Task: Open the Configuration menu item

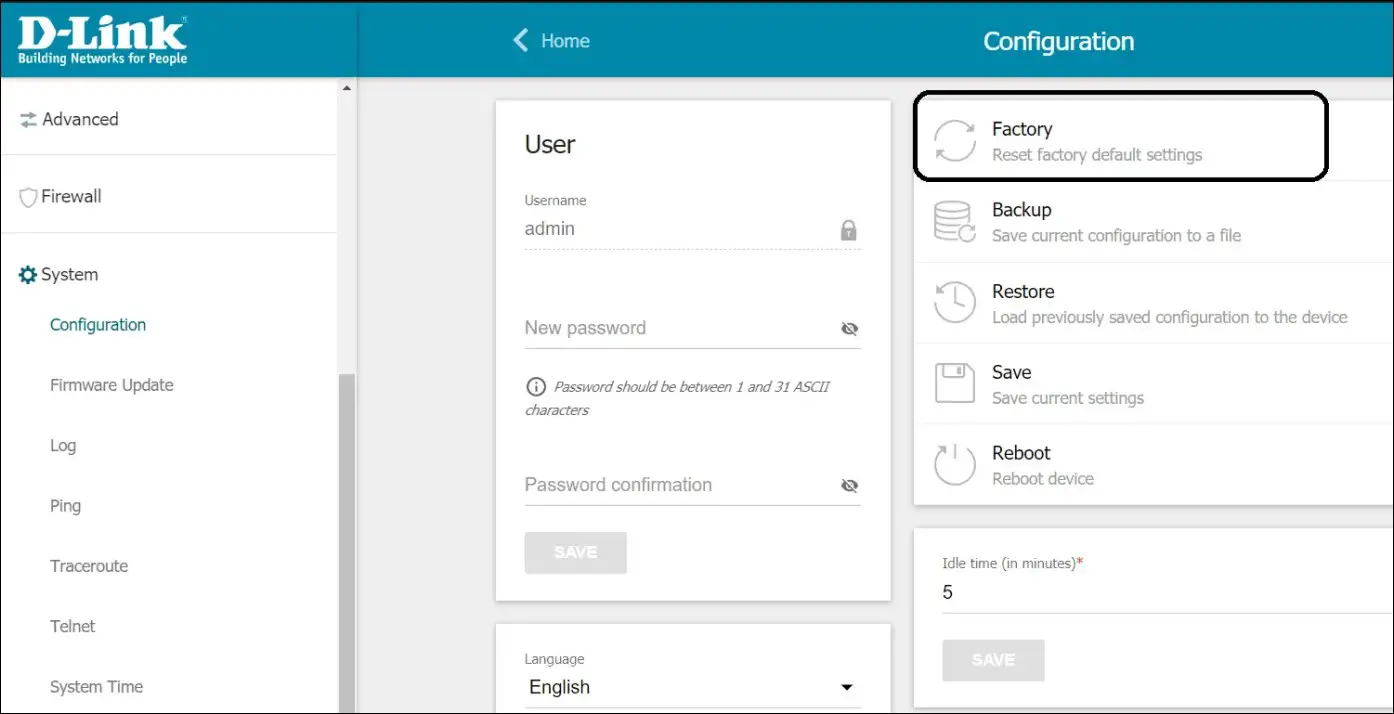Action: 98,325
